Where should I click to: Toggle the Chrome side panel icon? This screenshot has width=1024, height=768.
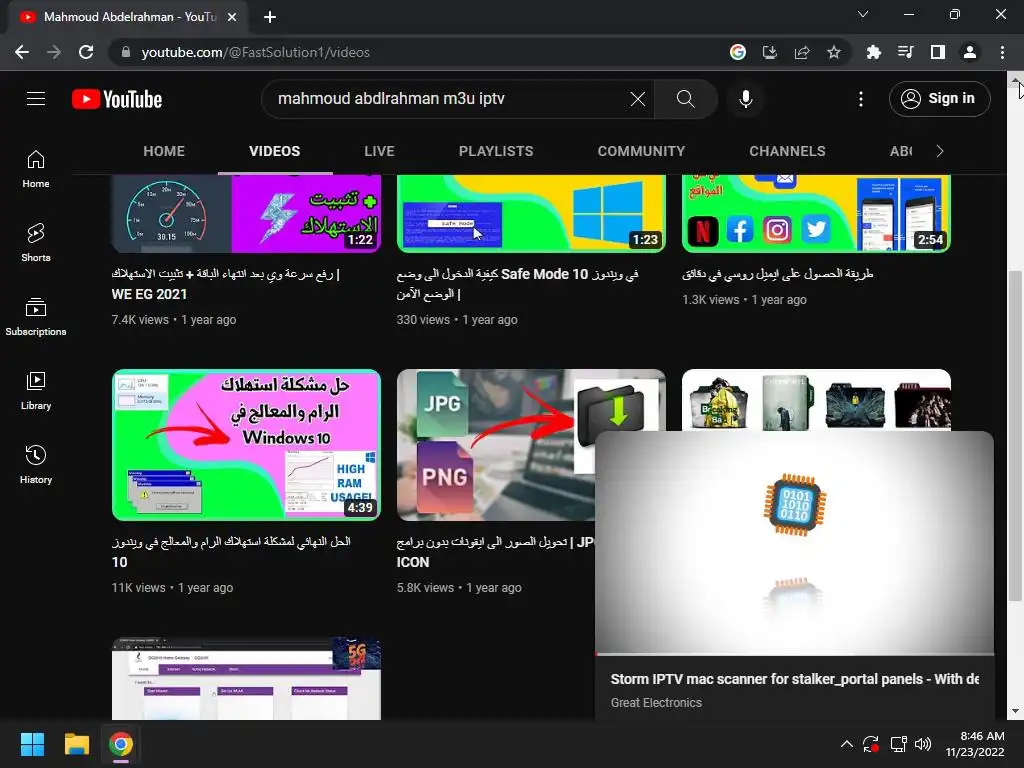coord(938,52)
